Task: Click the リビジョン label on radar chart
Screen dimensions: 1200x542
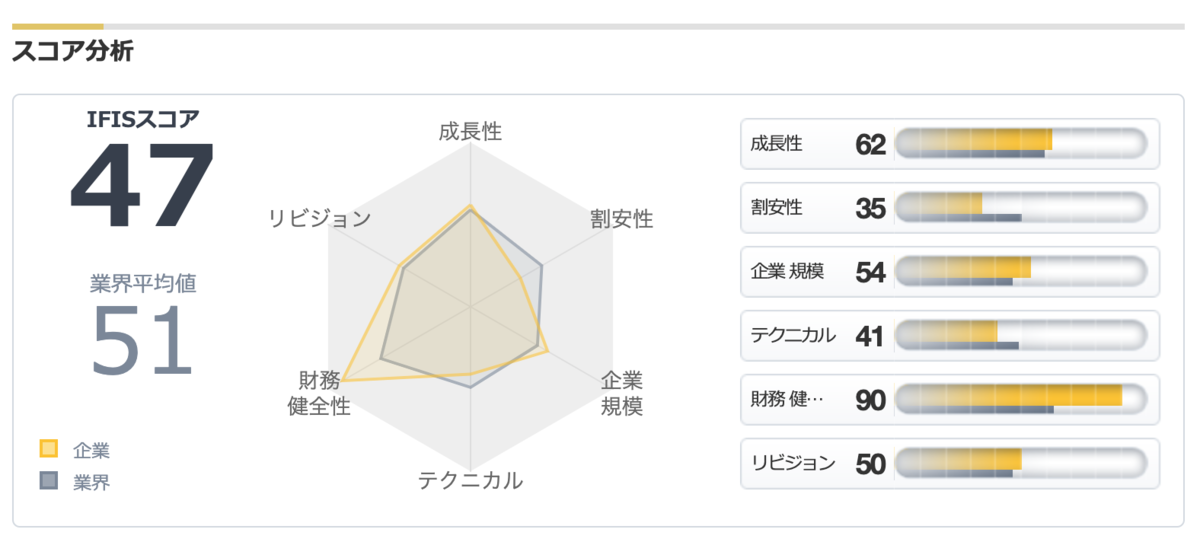Action: point(319,218)
